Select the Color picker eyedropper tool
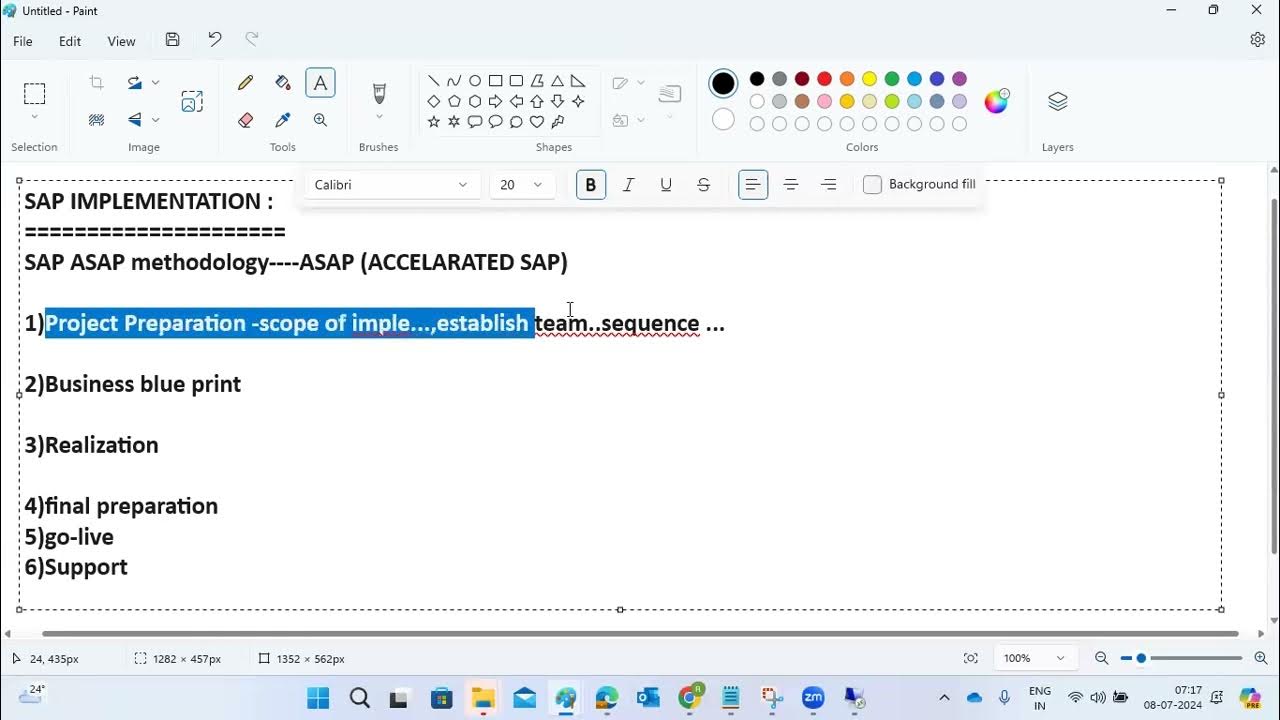The width and height of the screenshot is (1280, 720). point(283,120)
